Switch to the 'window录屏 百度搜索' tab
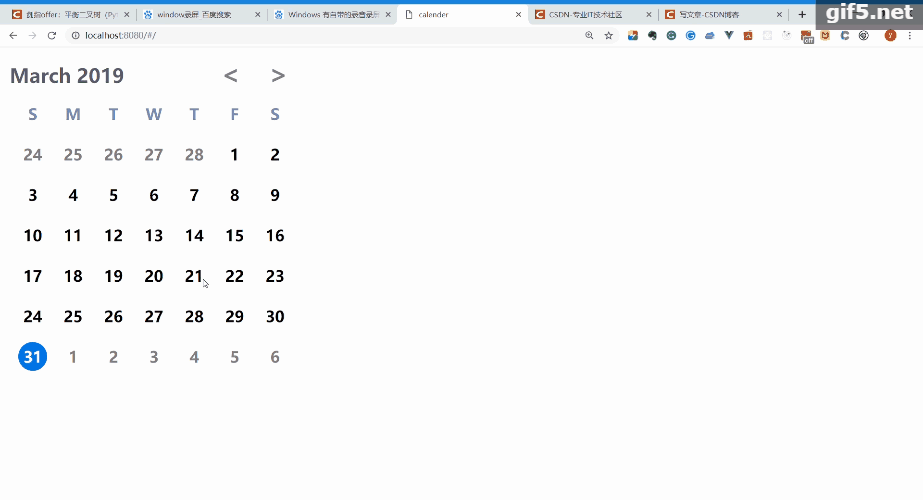The height and width of the screenshot is (500, 923). pyautogui.click(x=202, y=15)
